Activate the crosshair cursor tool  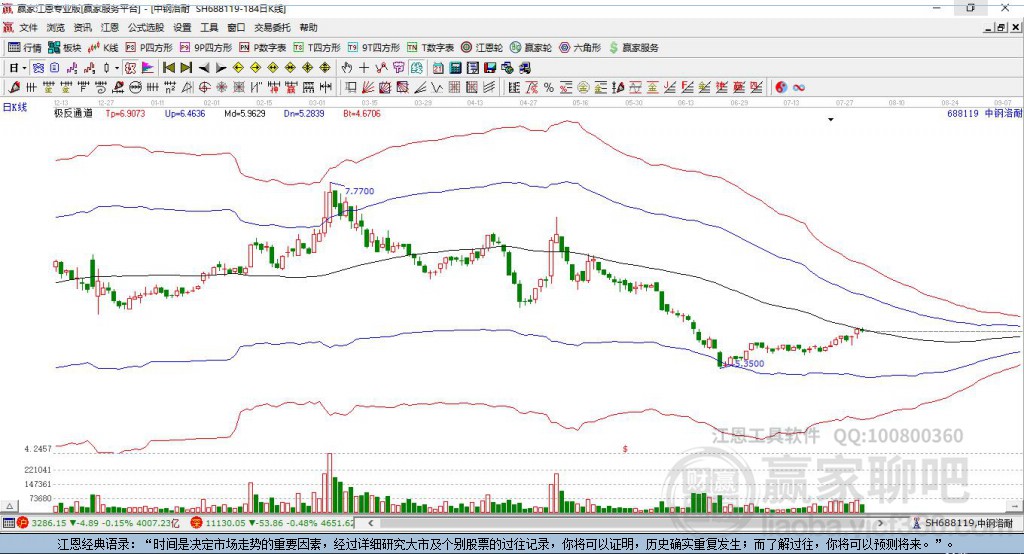(364, 67)
